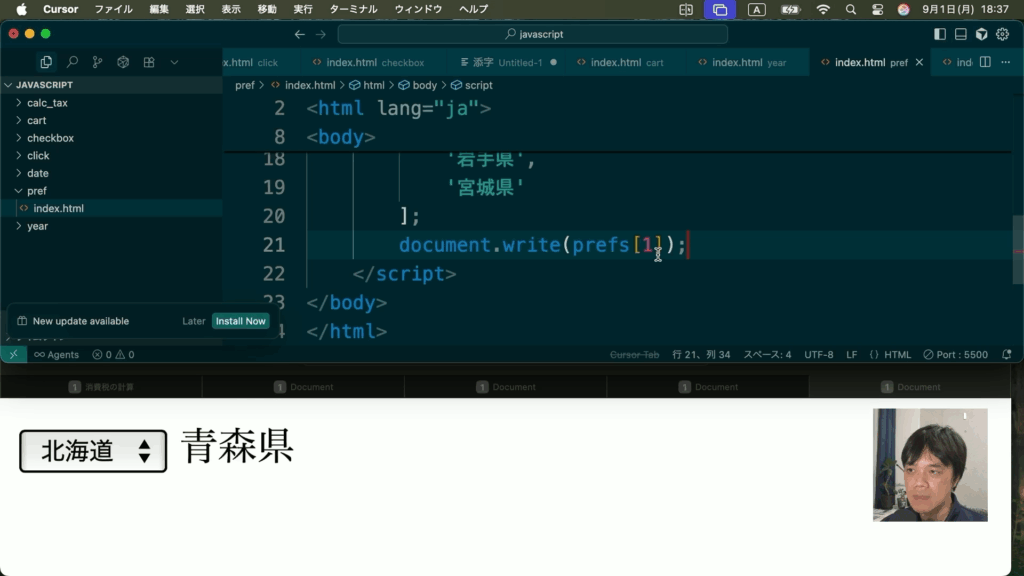Click Later on the update notification

point(194,321)
